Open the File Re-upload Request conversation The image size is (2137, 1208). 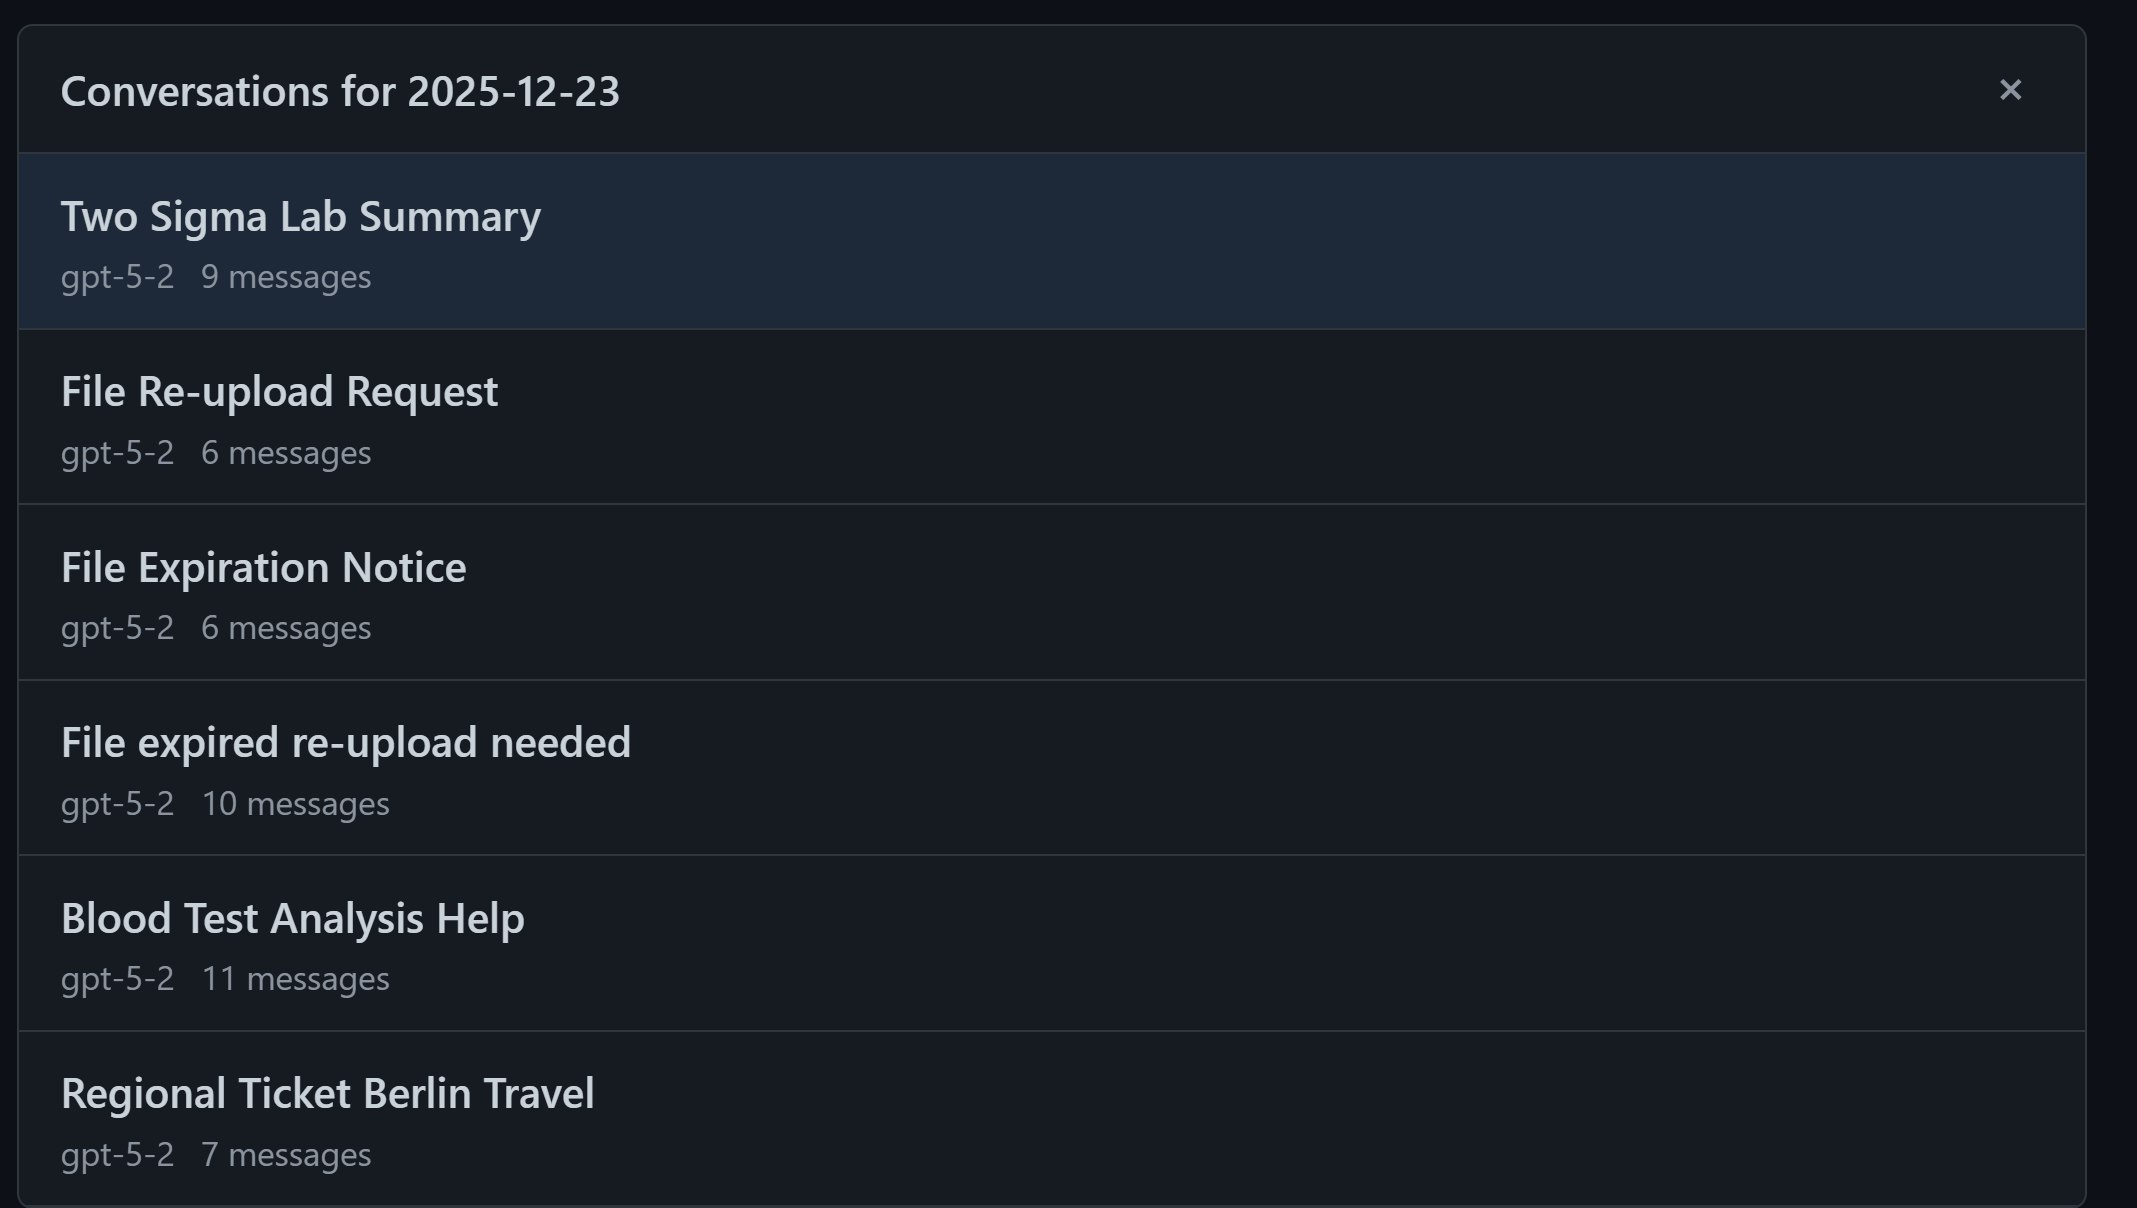(x=279, y=392)
